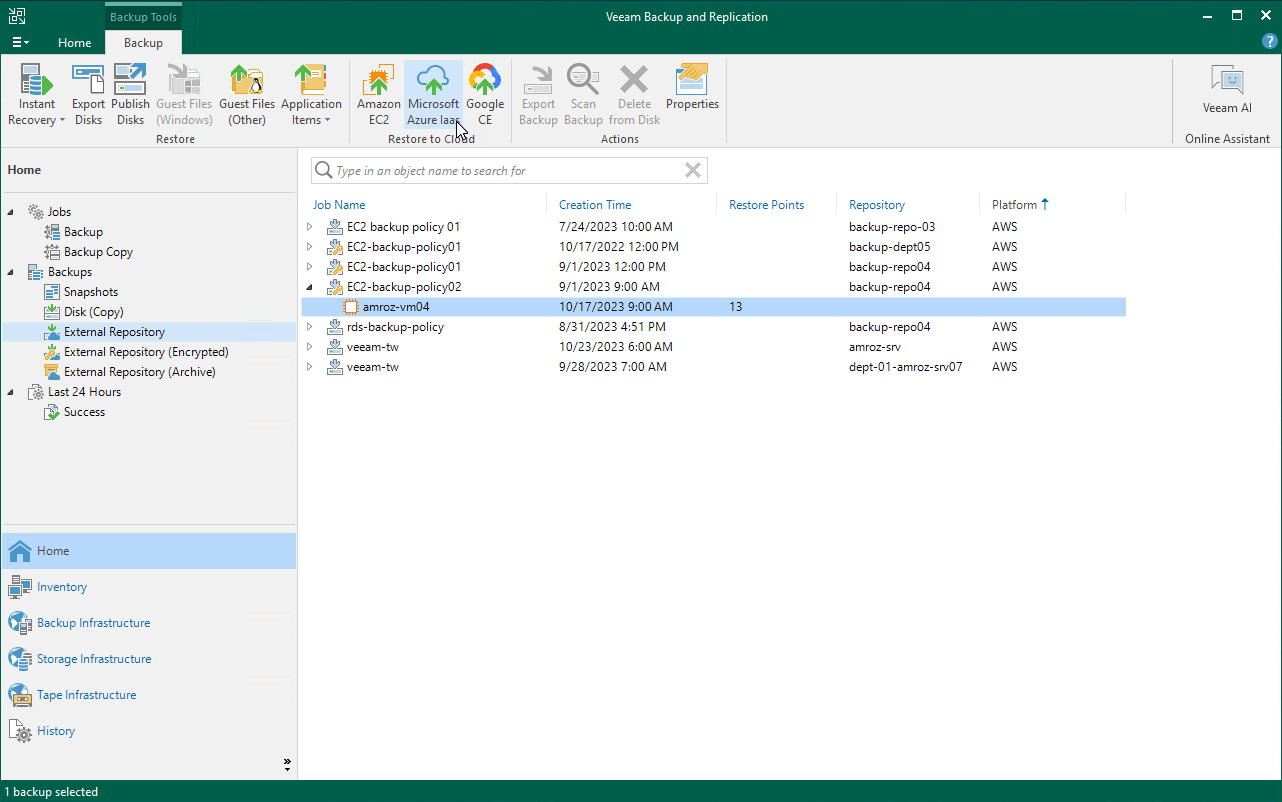The height and width of the screenshot is (802, 1282).
Task: Select External Repository (Encrypted) tree node
Action: coord(146,352)
